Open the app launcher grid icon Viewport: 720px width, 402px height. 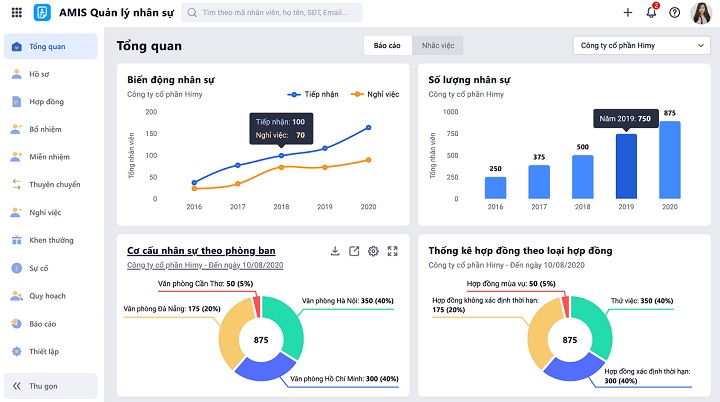tap(17, 12)
